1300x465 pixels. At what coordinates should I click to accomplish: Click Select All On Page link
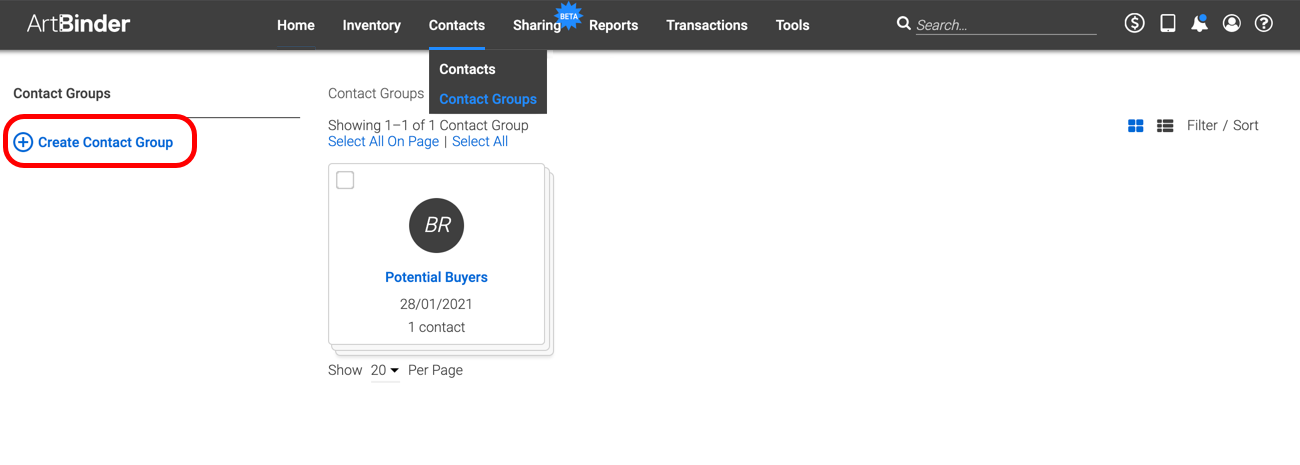[x=384, y=142]
